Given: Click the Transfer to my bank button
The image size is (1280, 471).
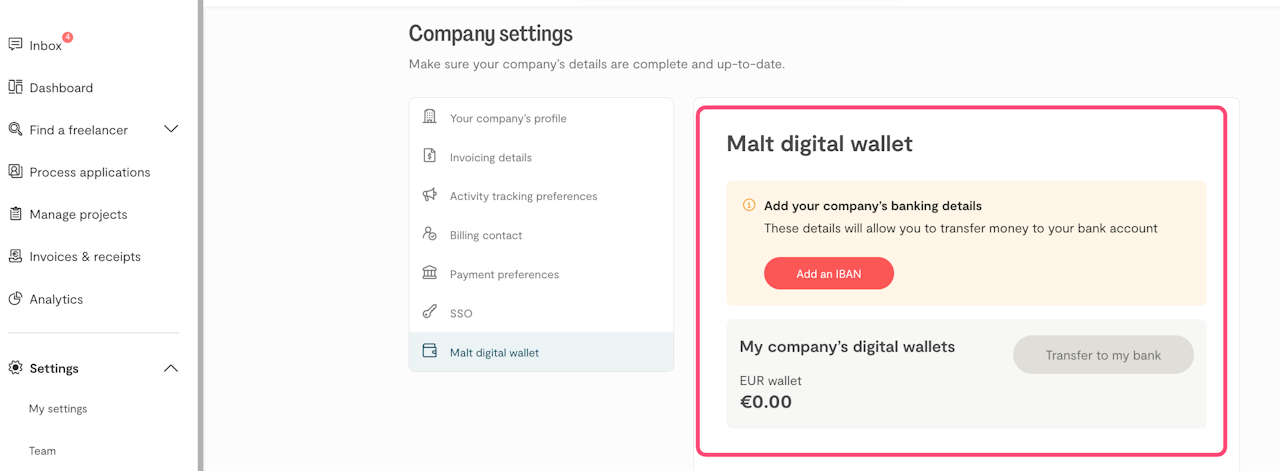Looking at the screenshot, I should [x=1103, y=355].
